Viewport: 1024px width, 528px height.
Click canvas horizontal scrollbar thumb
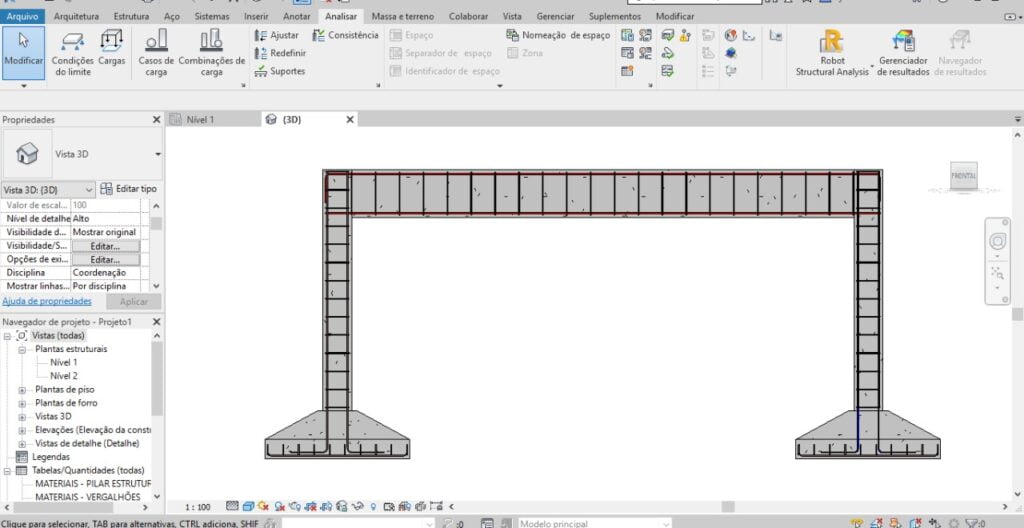click(x=728, y=506)
